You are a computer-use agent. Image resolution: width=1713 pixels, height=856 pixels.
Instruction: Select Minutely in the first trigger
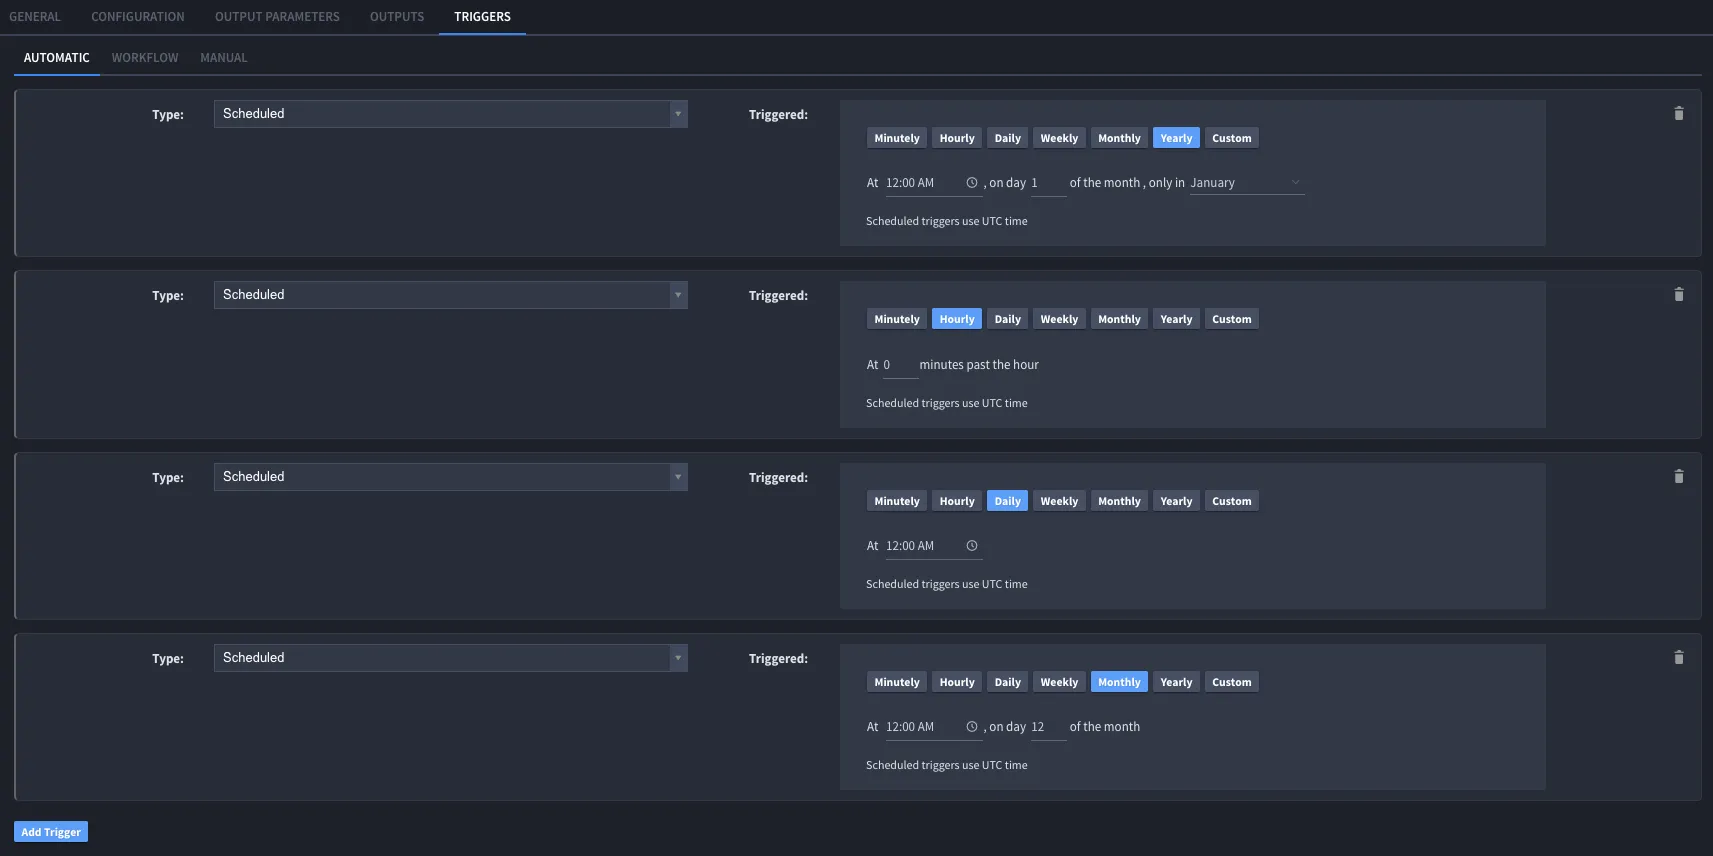pos(897,138)
